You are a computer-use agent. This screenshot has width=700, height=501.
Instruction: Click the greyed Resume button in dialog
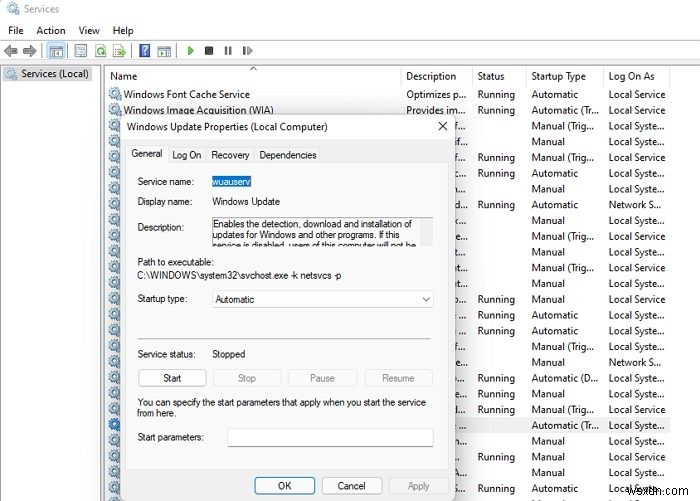coord(398,378)
